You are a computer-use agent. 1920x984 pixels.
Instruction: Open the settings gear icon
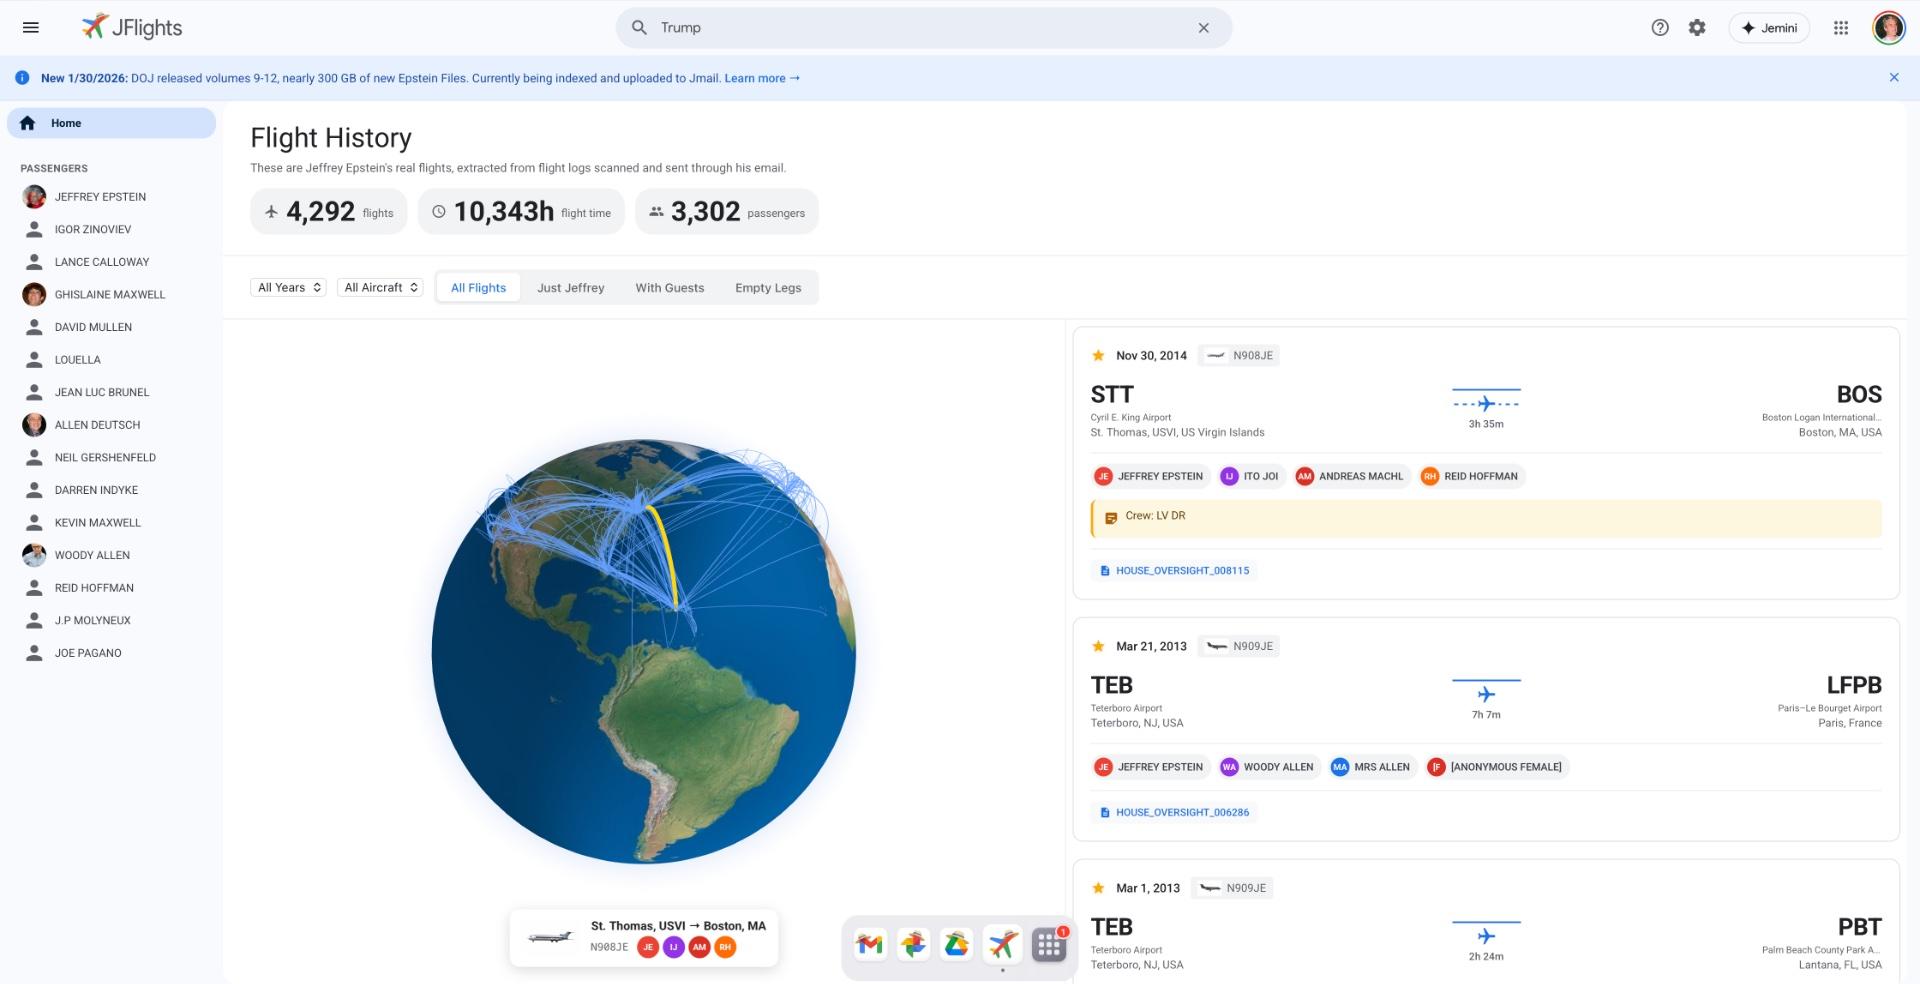(x=1697, y=28)
